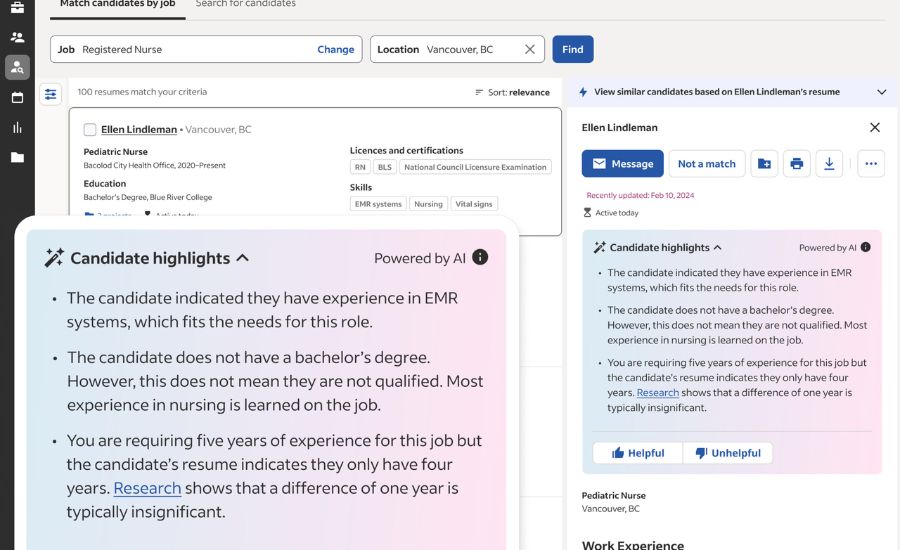
Task: Collapse Candidate highlights in the right panel
Action: coord(717,247)
